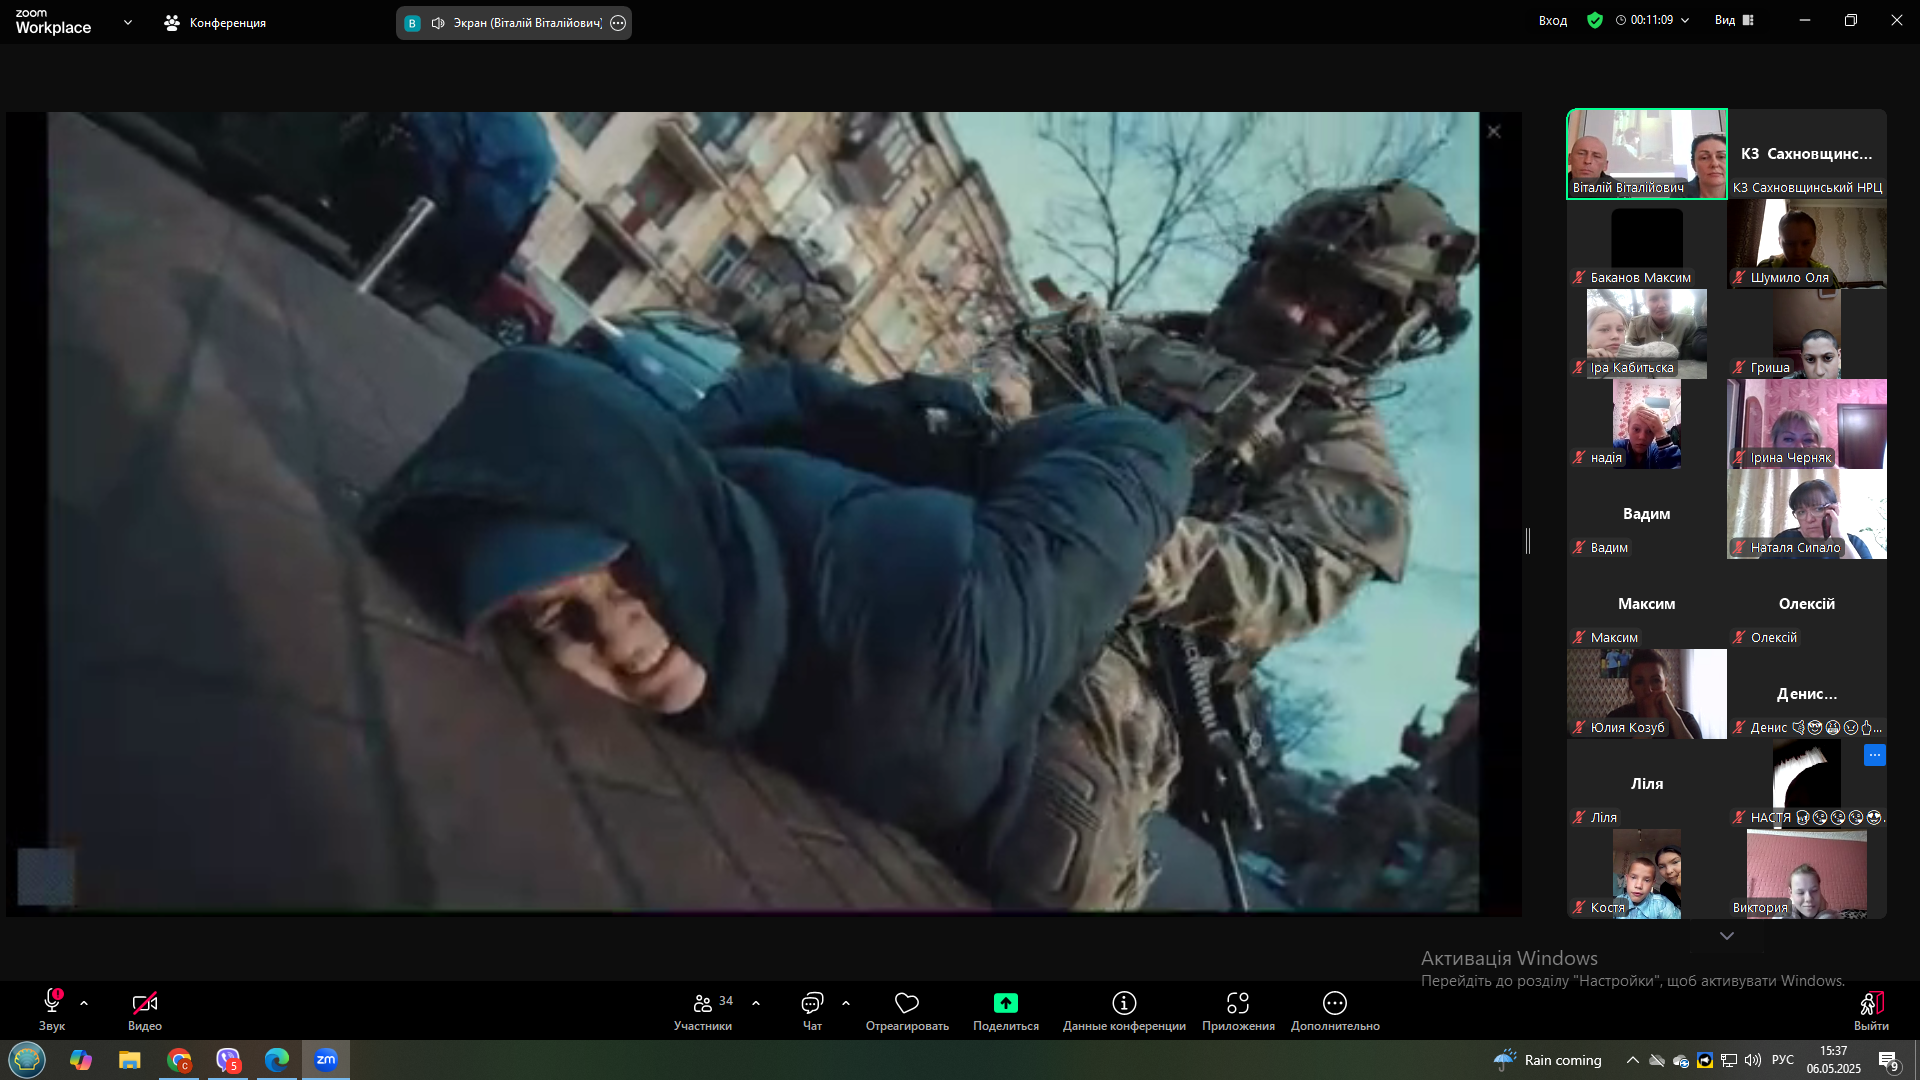Open options on shared screen tab ellipsis
Image resolution: width=1920 pixels, height=1080 pixels.
point(618,23)
